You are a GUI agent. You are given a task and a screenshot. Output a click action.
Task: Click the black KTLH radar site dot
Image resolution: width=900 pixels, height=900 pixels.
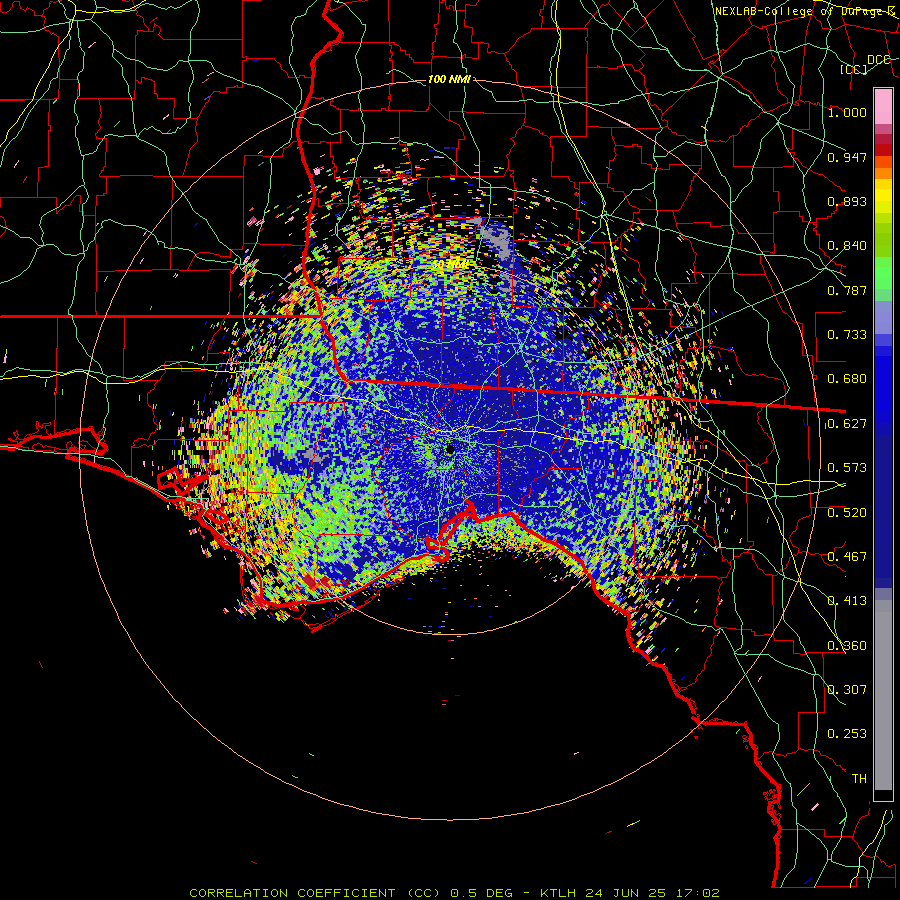click(450, 449)
